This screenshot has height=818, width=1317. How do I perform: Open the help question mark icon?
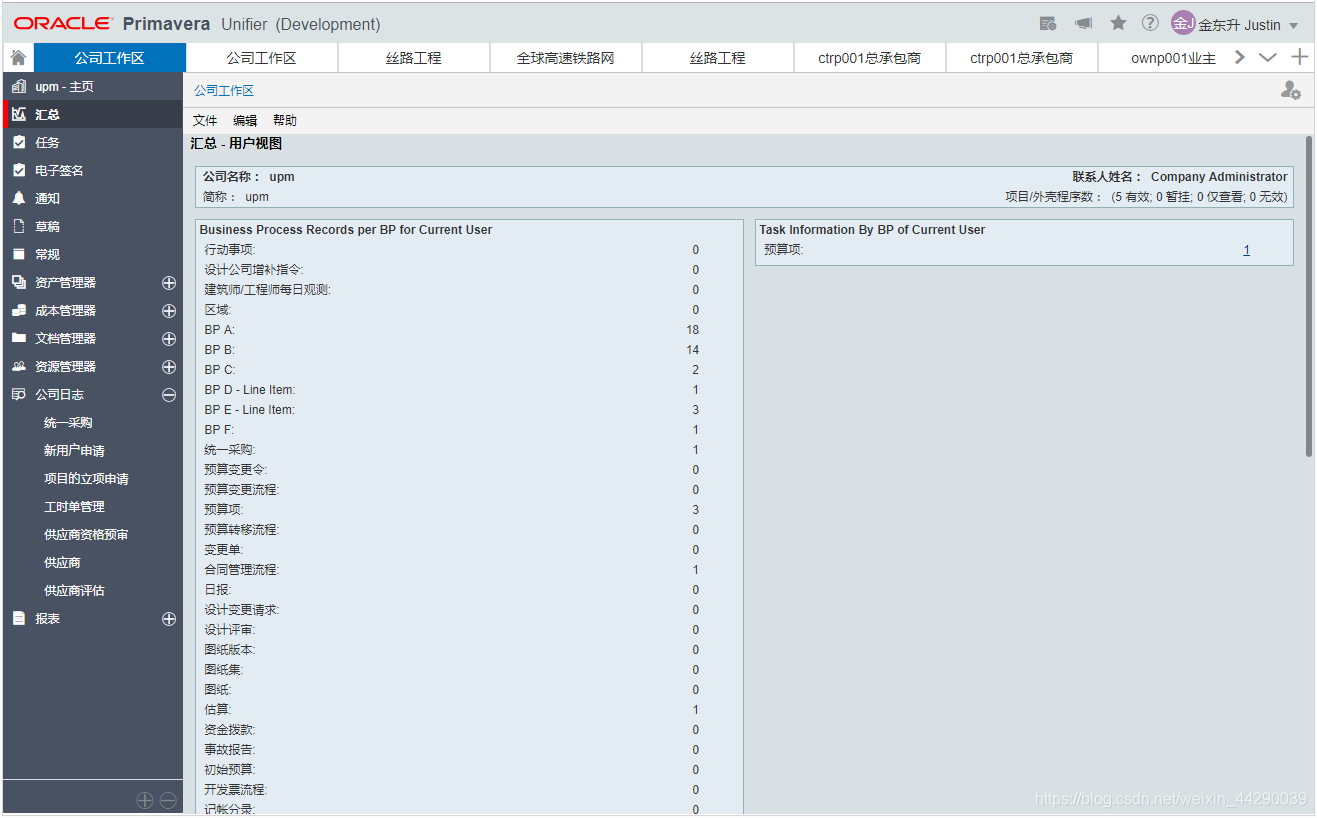click(x=1150, y=23)
